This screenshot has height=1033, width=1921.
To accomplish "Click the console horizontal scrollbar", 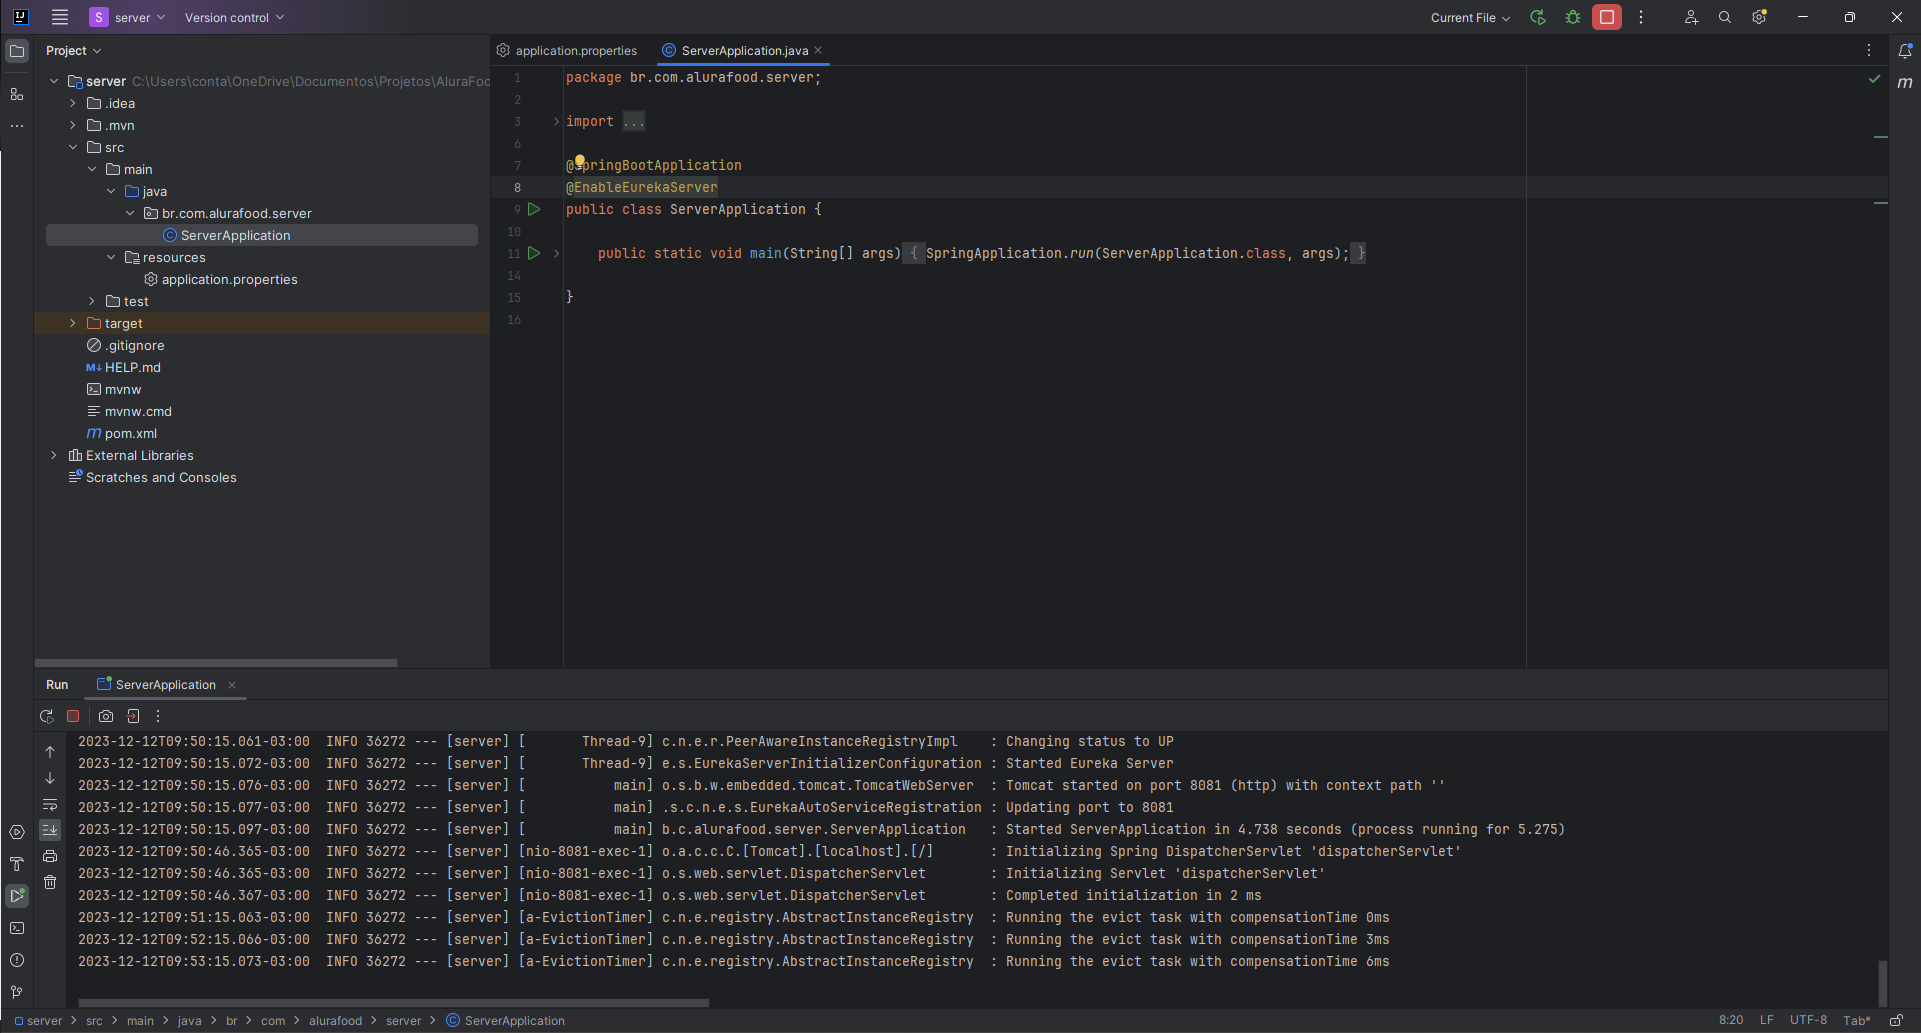I will 394,1002.
